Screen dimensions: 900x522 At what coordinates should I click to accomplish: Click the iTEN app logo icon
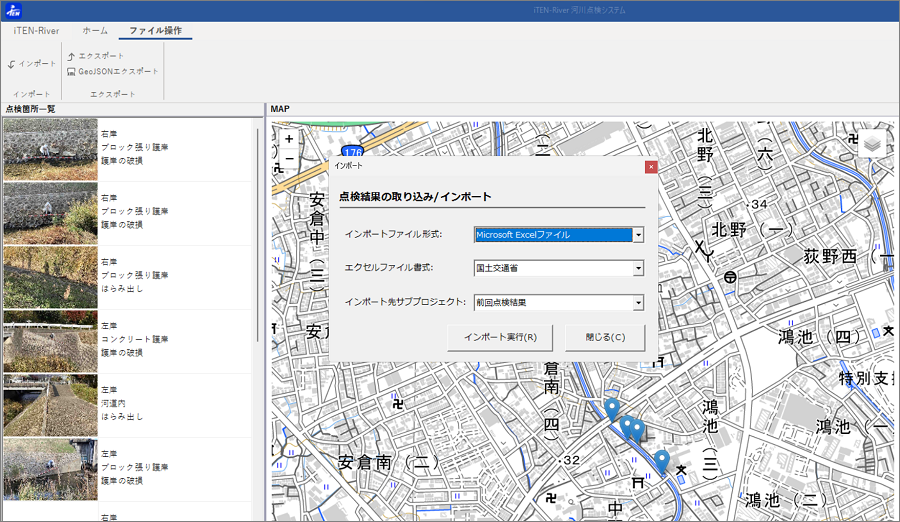pyautogui.click(x=13, y=10)
